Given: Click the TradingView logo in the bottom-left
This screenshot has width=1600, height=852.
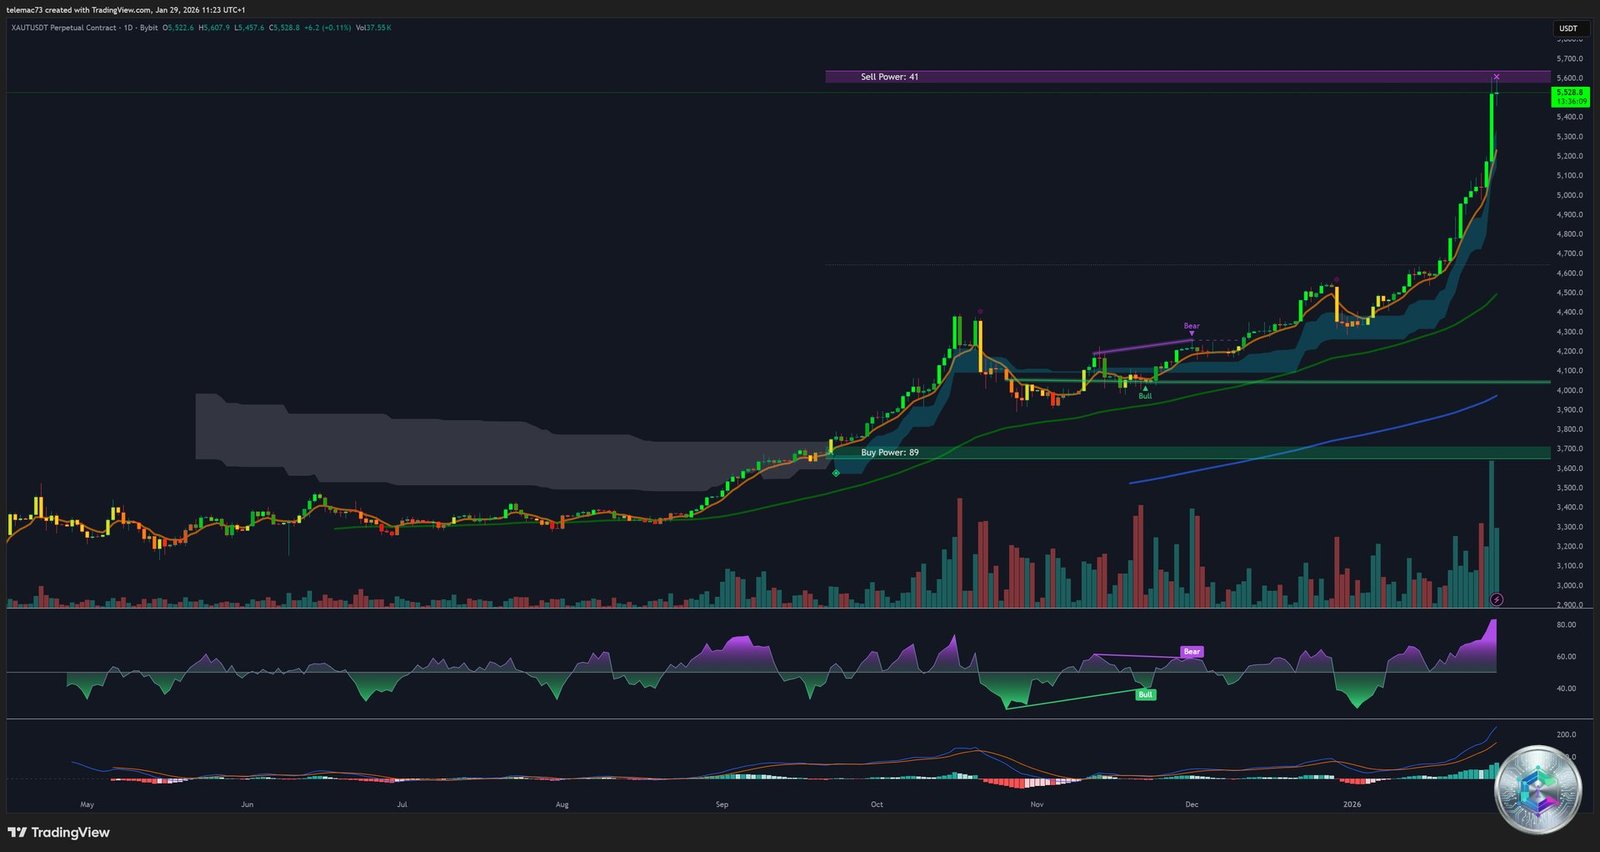Looking at the screenshot, I should point(59,832).
